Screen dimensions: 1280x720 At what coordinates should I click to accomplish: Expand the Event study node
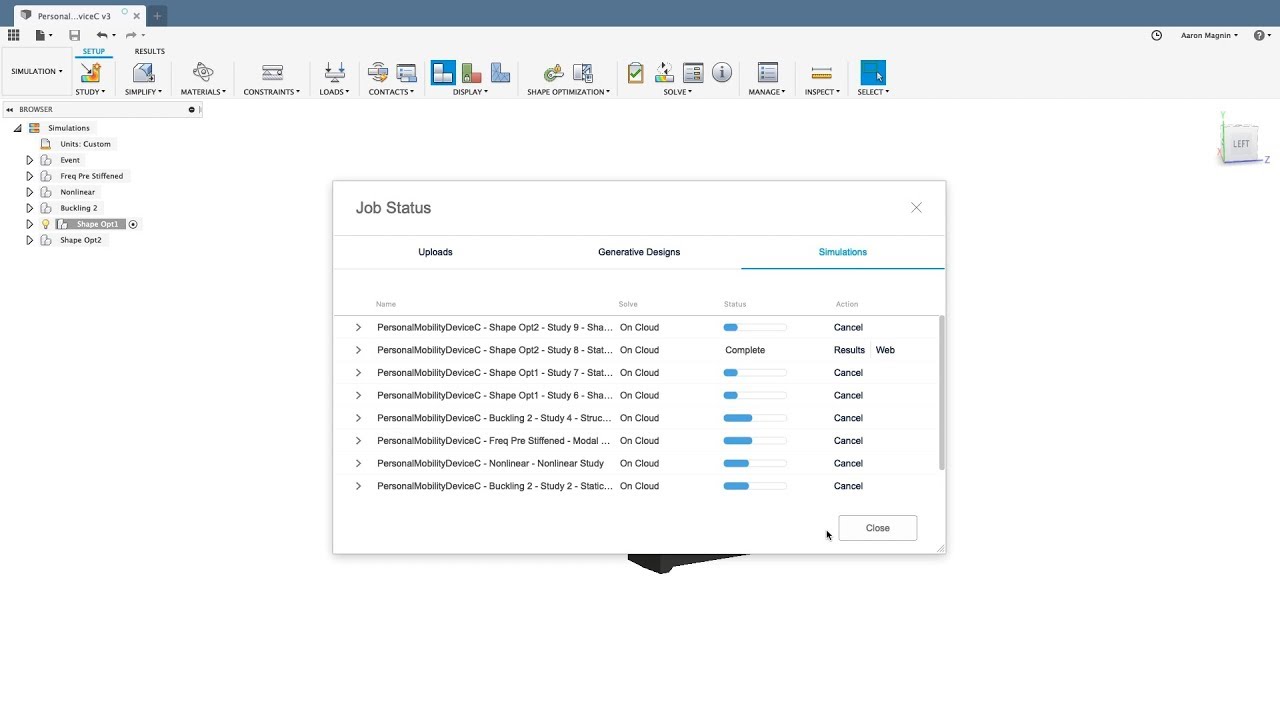29,160
